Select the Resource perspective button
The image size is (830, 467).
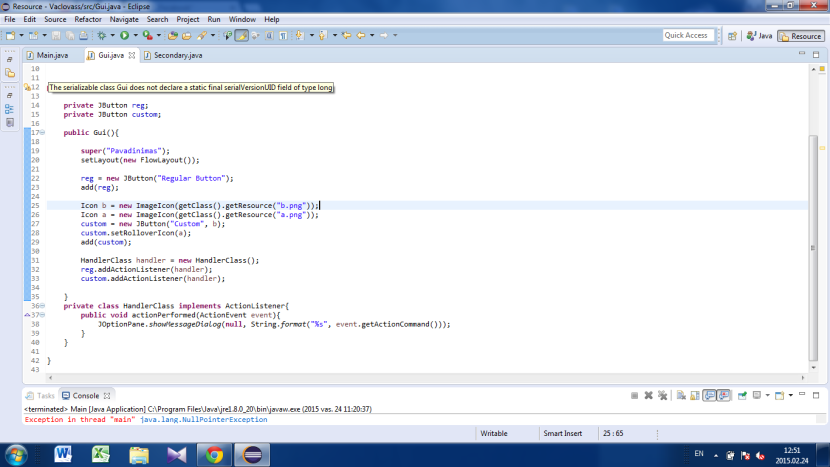point(800,36)
